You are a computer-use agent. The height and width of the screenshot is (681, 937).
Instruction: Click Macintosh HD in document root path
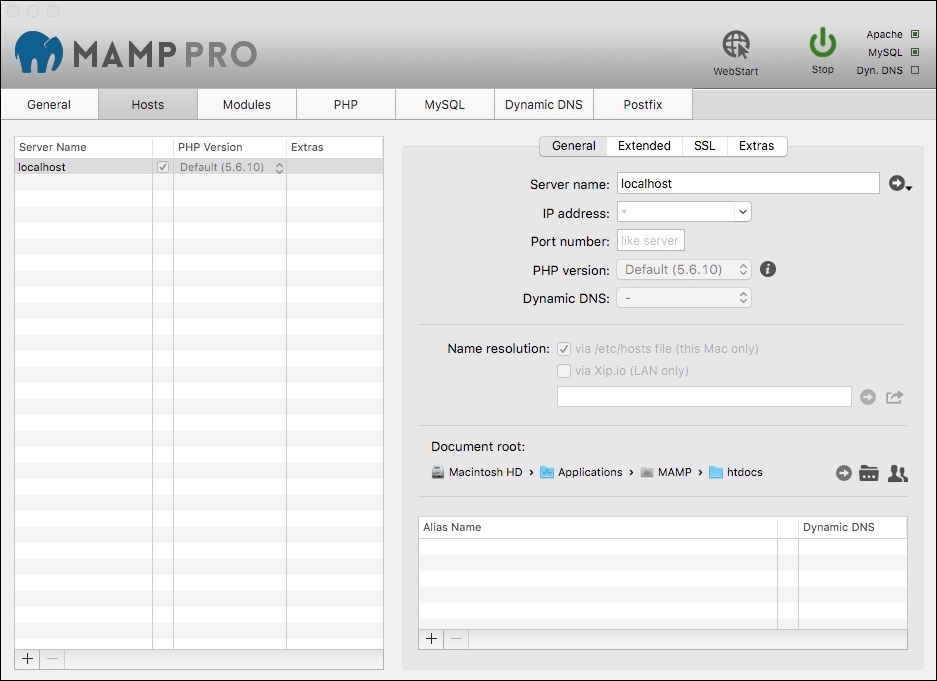pos(485,473)
